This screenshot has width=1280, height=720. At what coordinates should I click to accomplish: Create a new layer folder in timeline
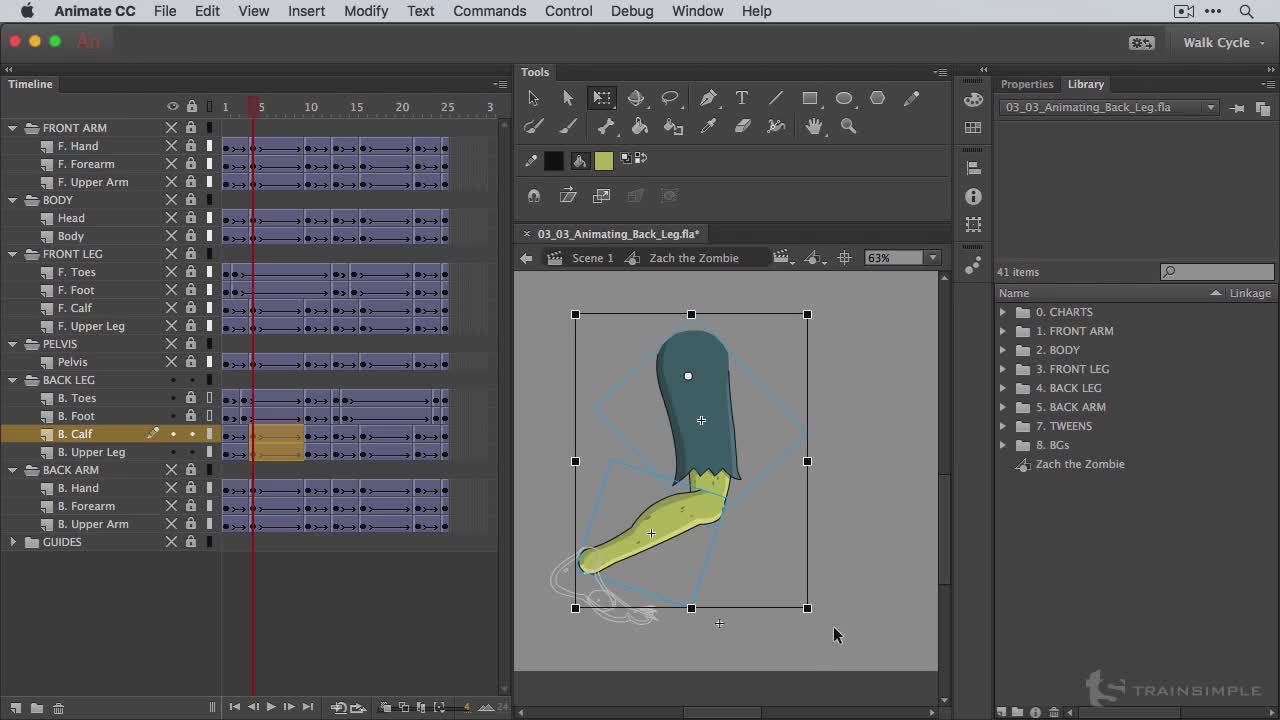36,708
